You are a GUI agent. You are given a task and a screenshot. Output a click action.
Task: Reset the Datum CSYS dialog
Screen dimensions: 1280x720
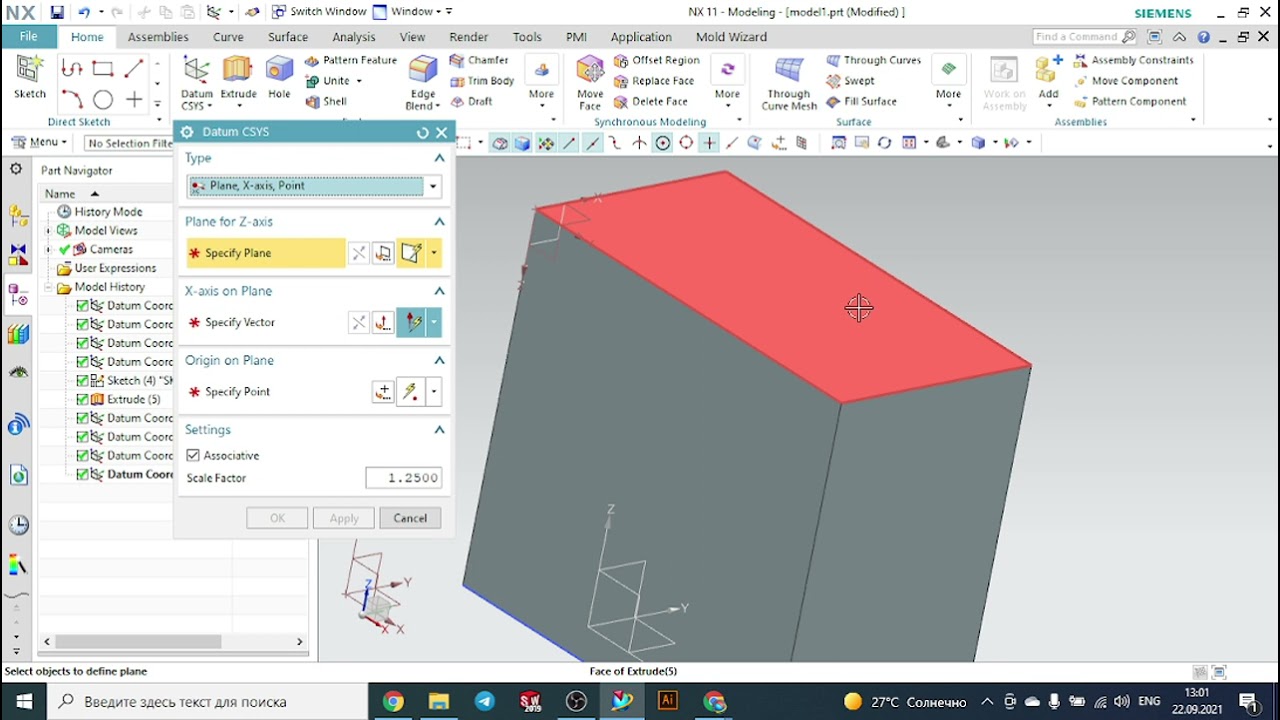[x=422, y=132]
